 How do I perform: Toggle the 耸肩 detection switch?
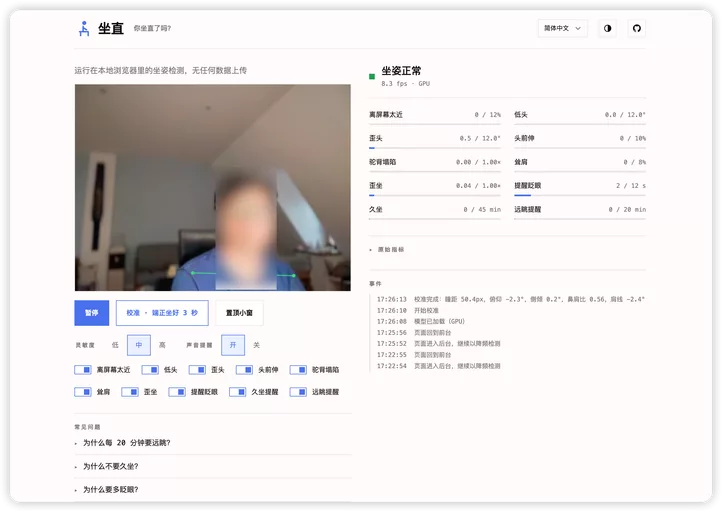[x=83, y=392]
